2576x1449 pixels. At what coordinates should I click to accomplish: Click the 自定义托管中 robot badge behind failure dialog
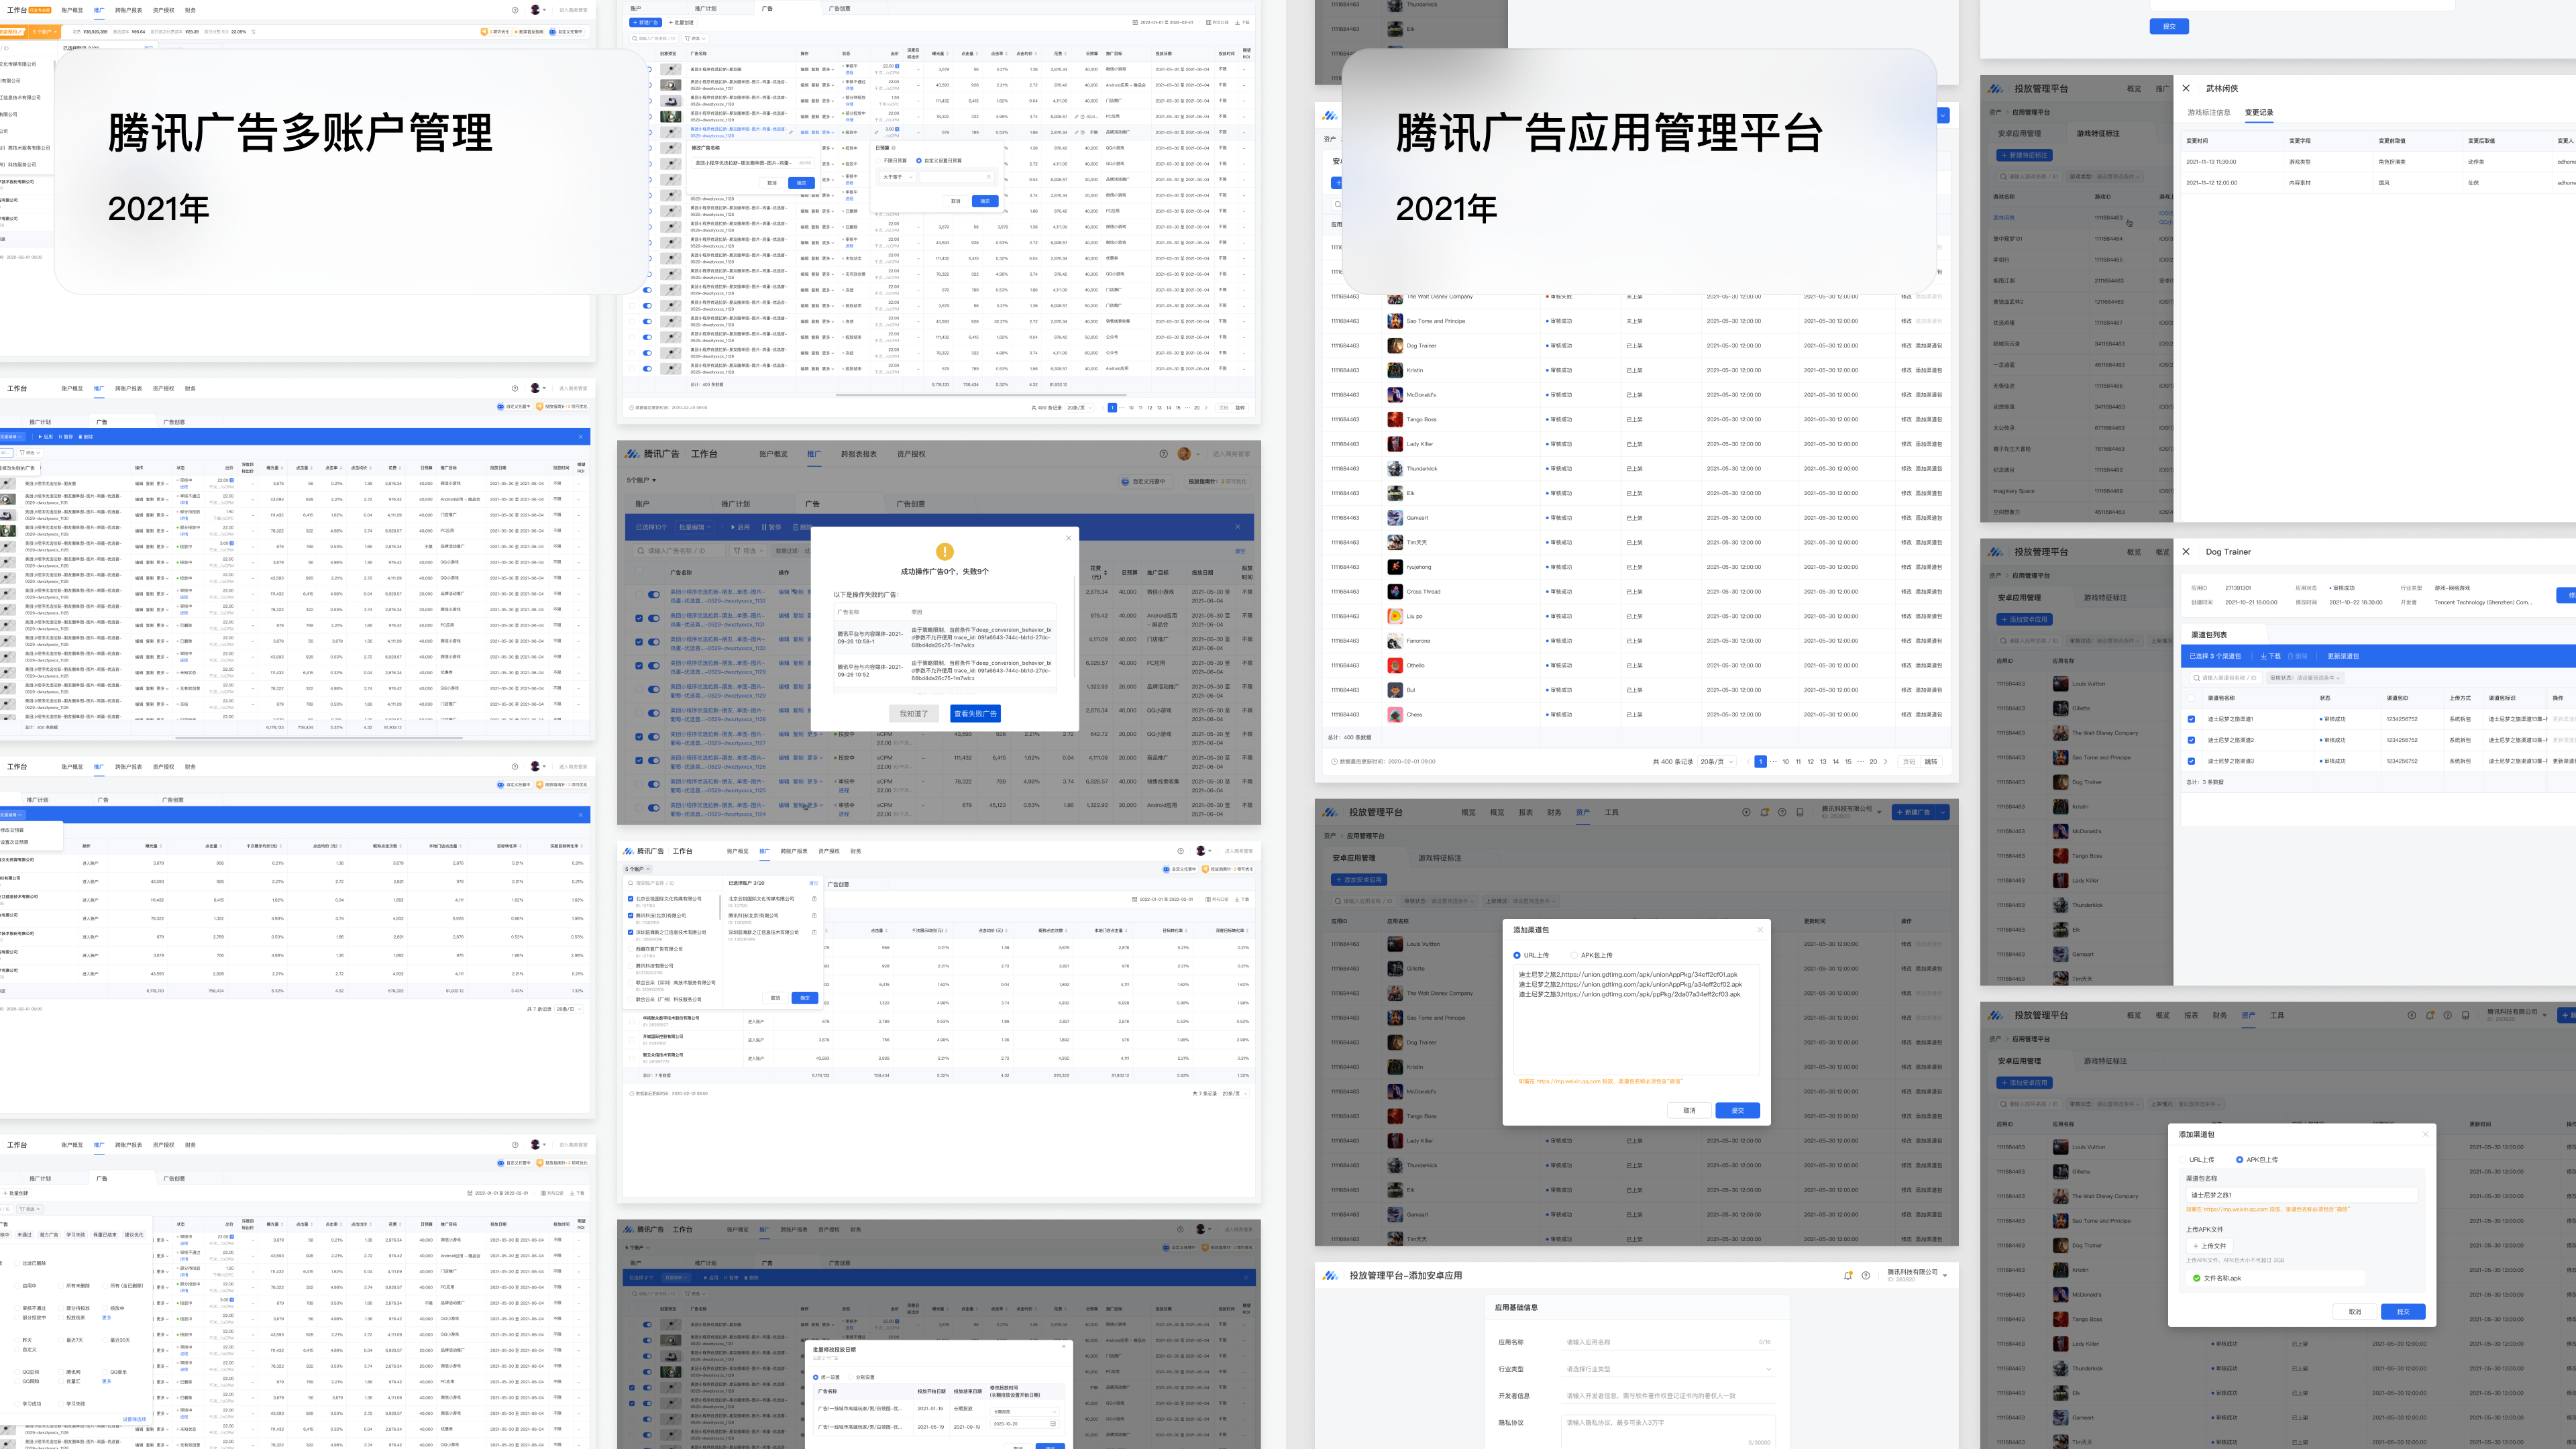pyautogui.click(x=1126, y=481)
